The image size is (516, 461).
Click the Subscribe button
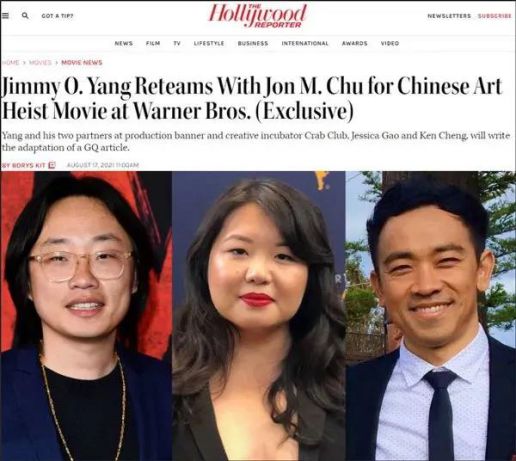coord(495,16)
